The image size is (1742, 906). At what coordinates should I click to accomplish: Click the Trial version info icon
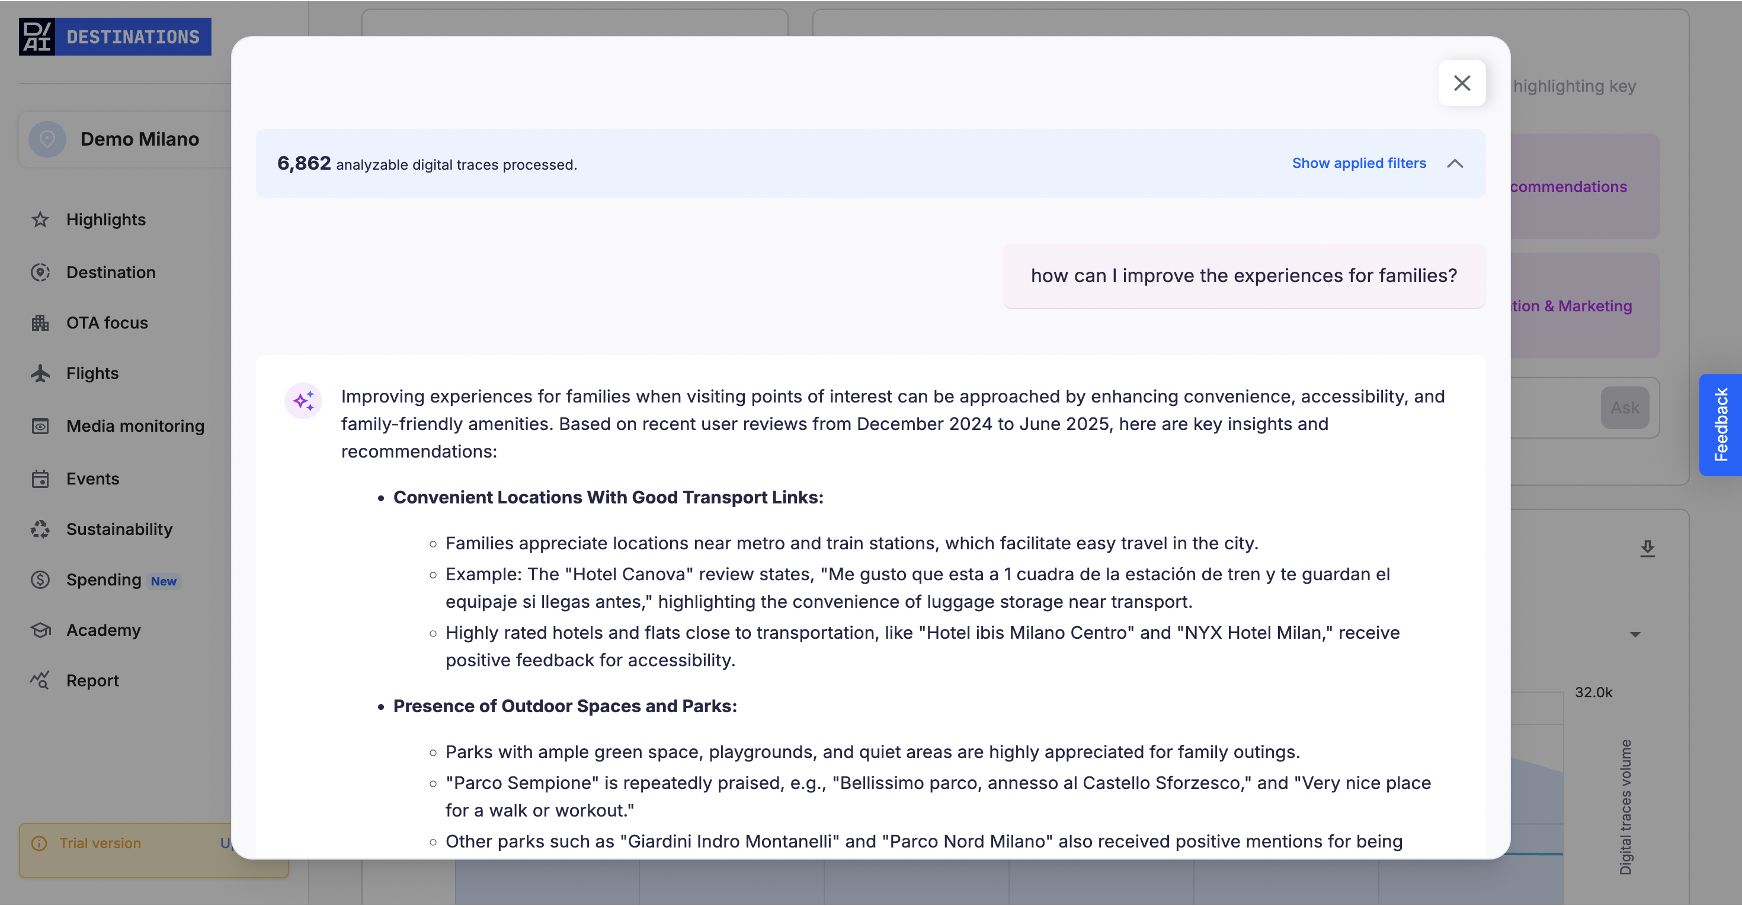40,843
